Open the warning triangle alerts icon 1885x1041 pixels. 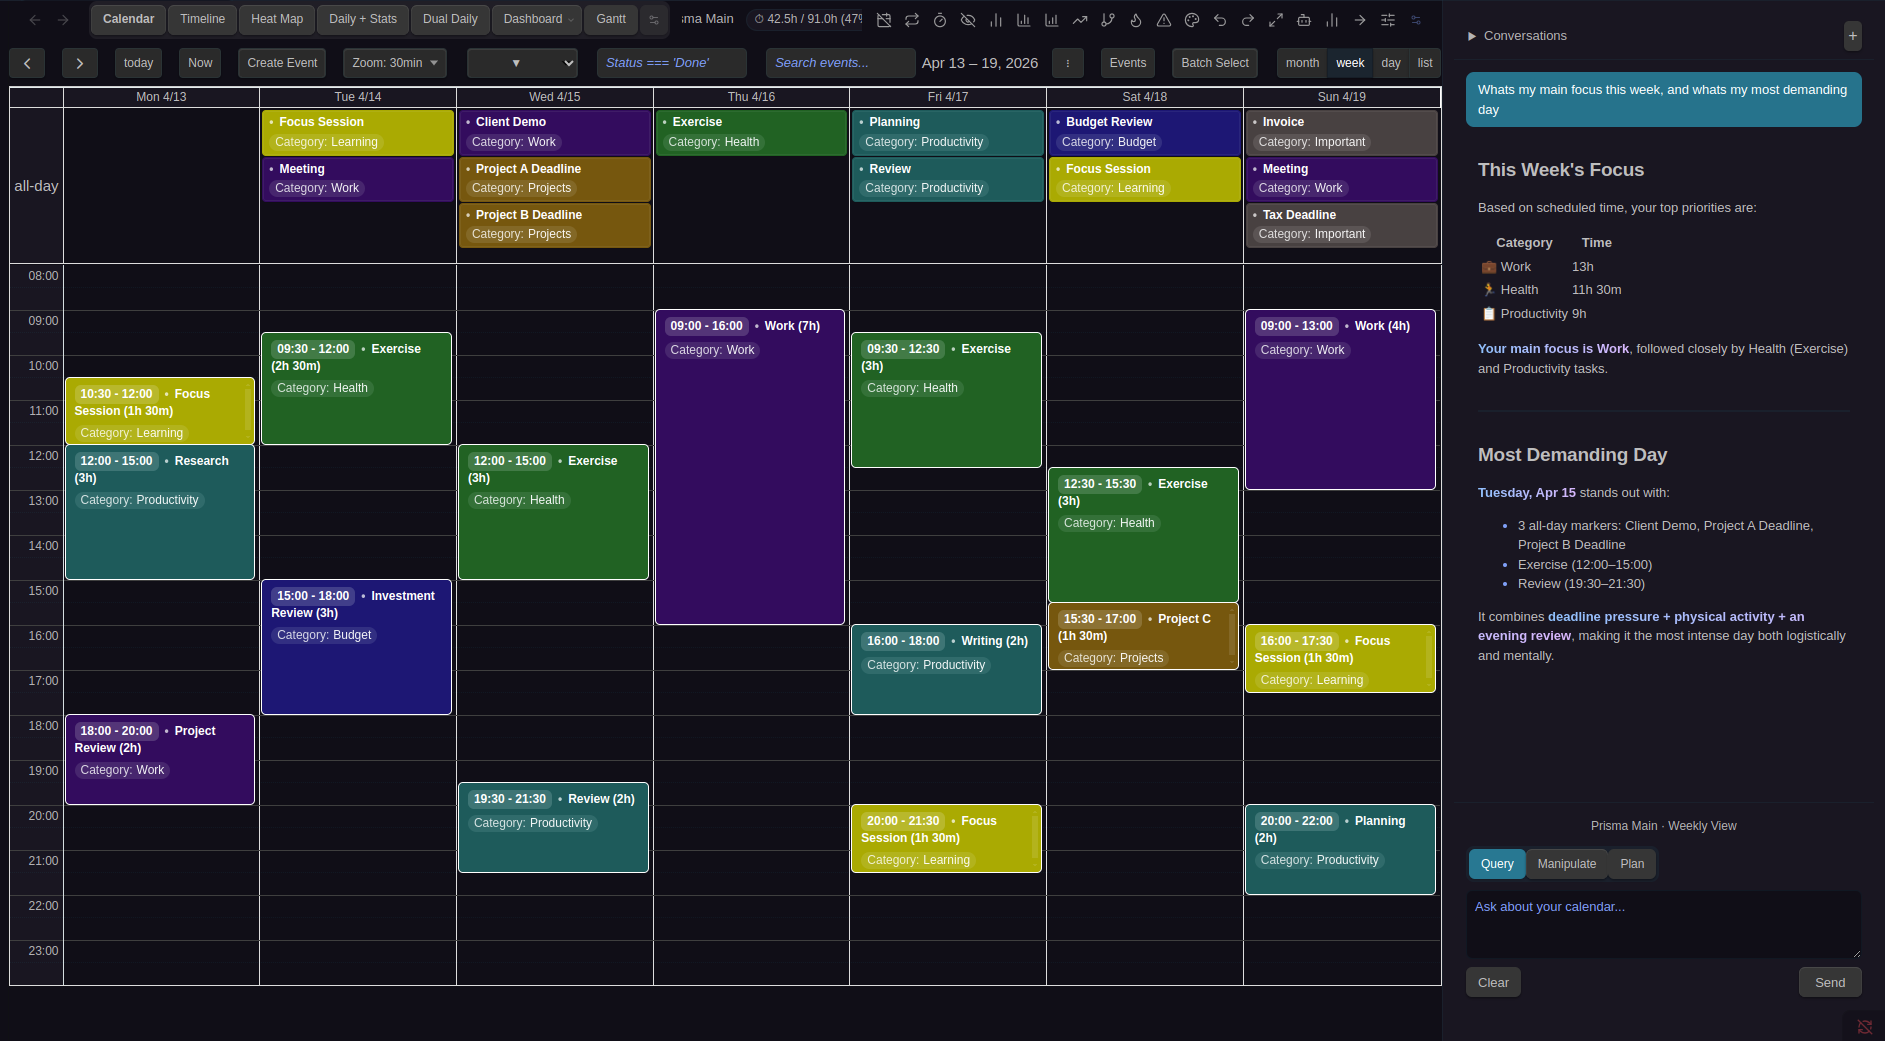[x=1164, y=20]
